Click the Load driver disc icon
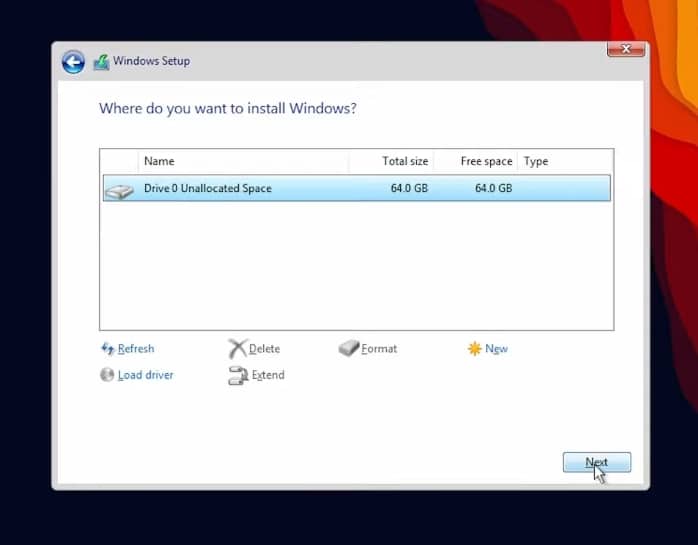 pyautogui.click(x=107, y=374)
